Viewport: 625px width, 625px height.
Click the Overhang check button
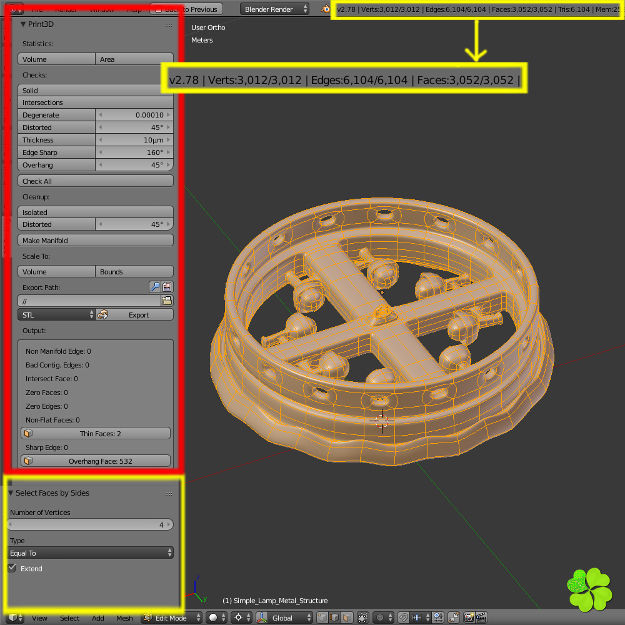[56, 165]
